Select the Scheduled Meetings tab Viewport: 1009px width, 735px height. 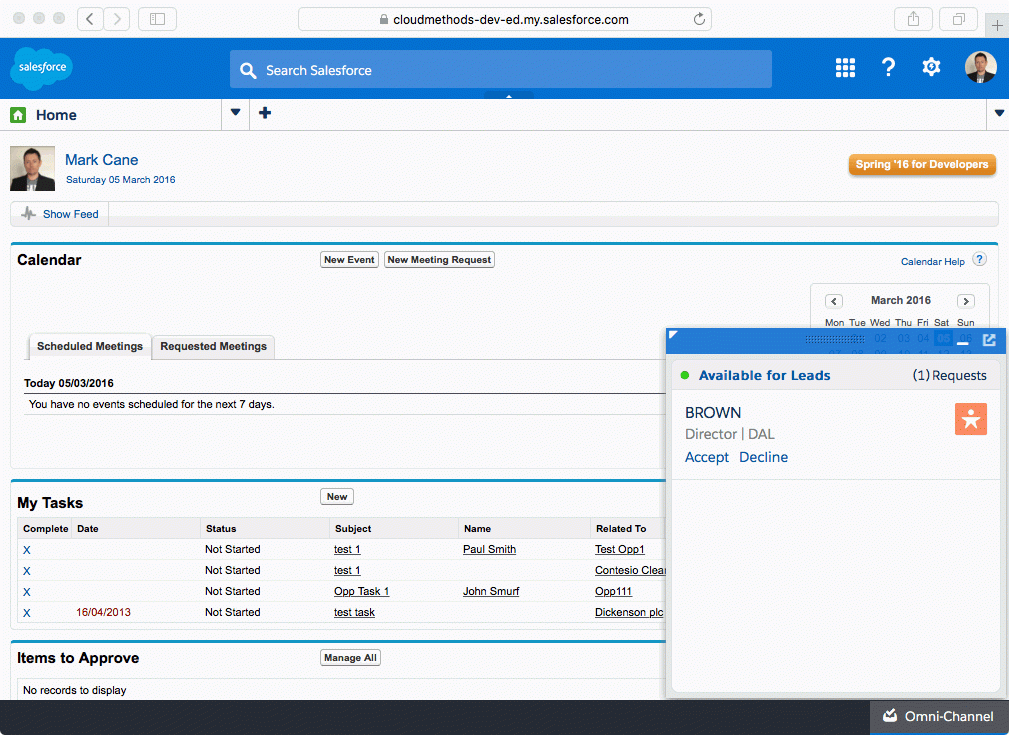90,346
